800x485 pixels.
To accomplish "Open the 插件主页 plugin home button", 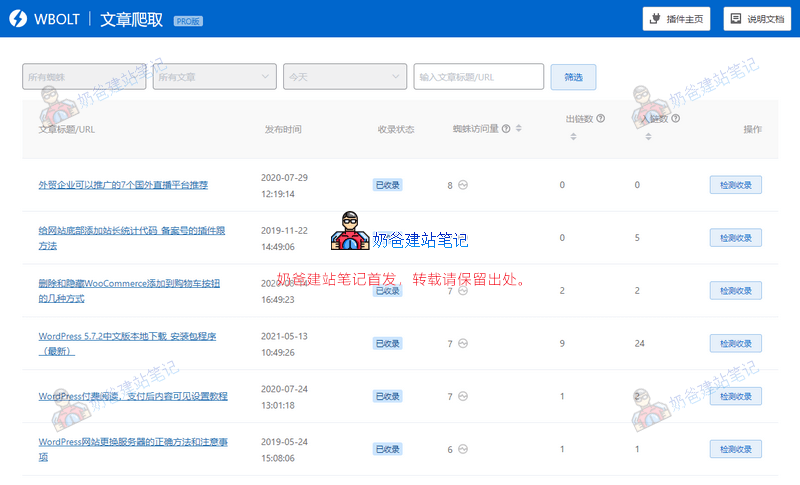I will 676,19.
